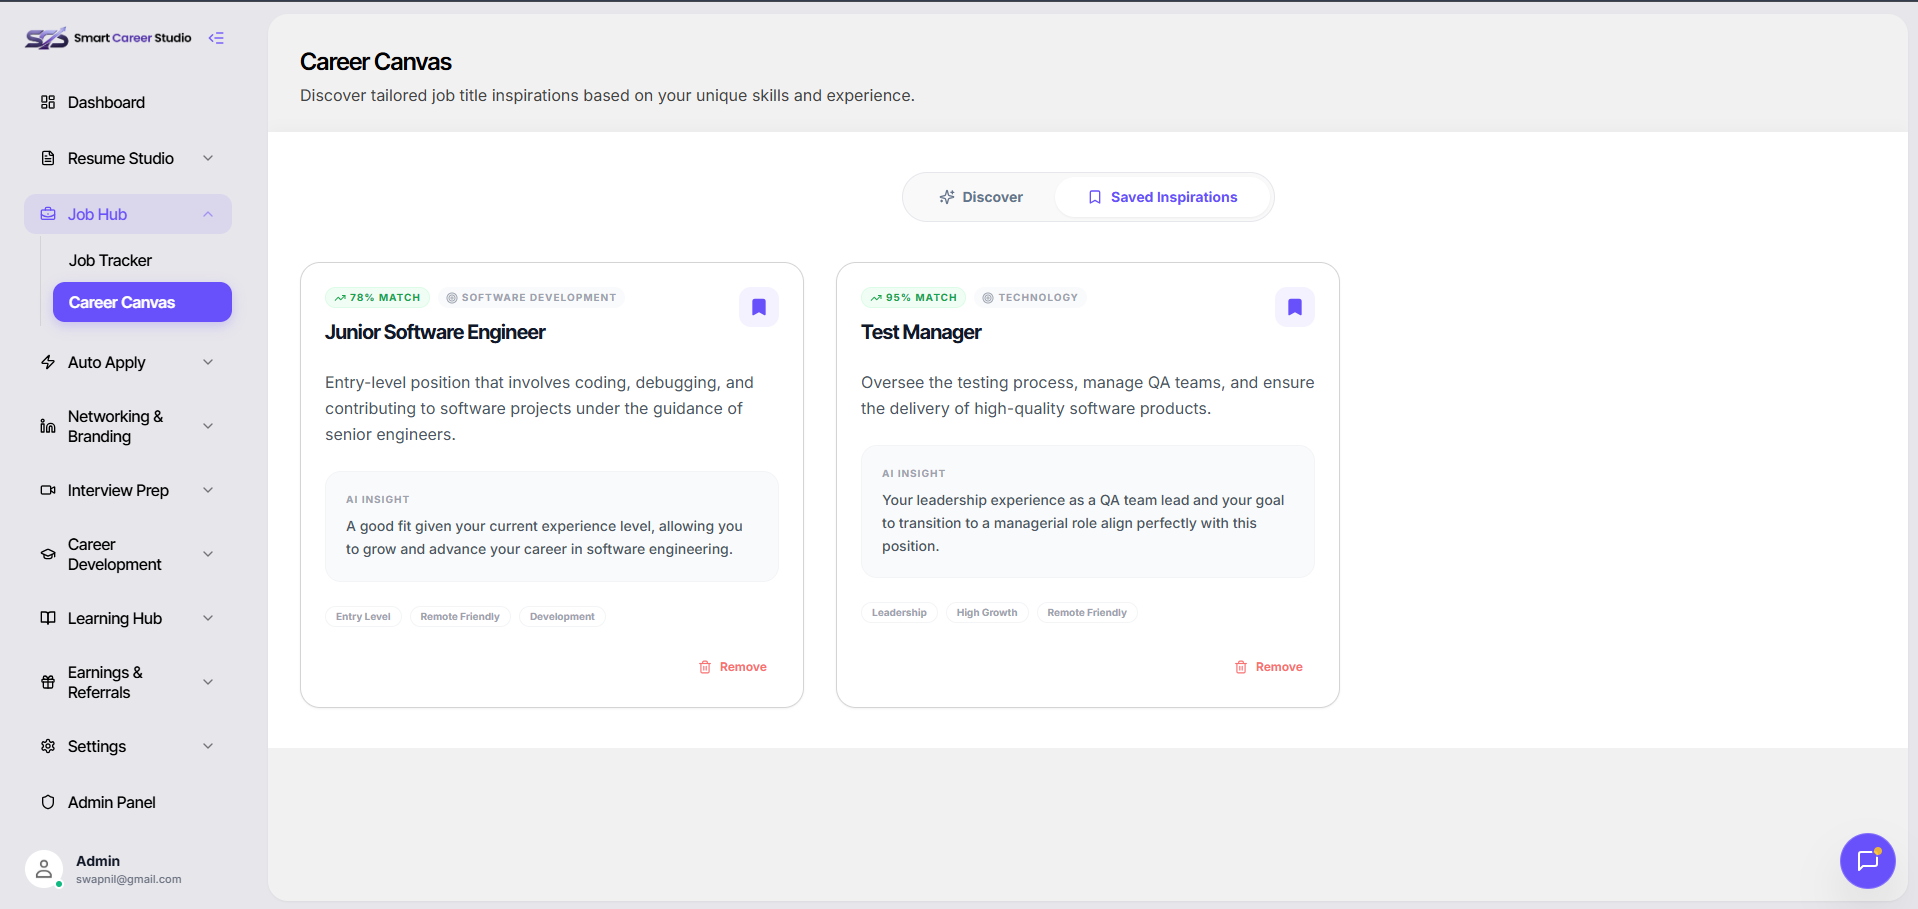Collapse the Job Hub menu chevron
This screenshot has width=1918, height=909.
coord(208,214)
